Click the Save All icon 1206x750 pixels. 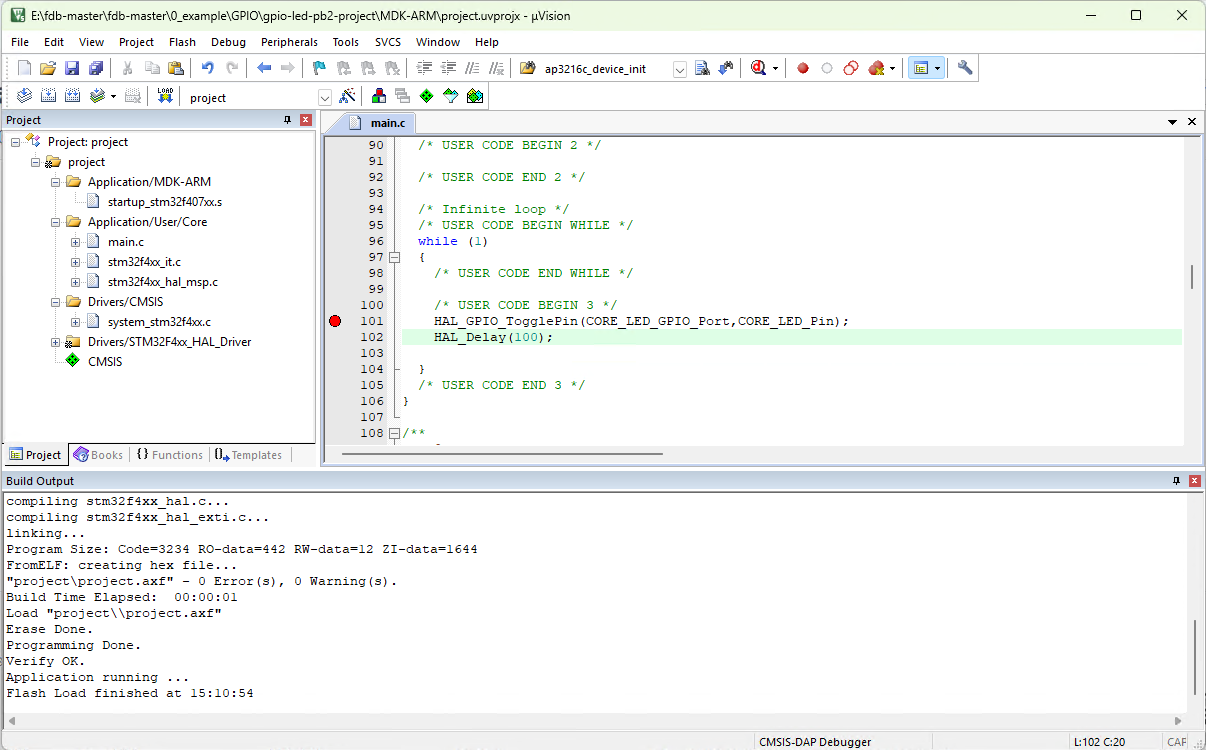95,68
